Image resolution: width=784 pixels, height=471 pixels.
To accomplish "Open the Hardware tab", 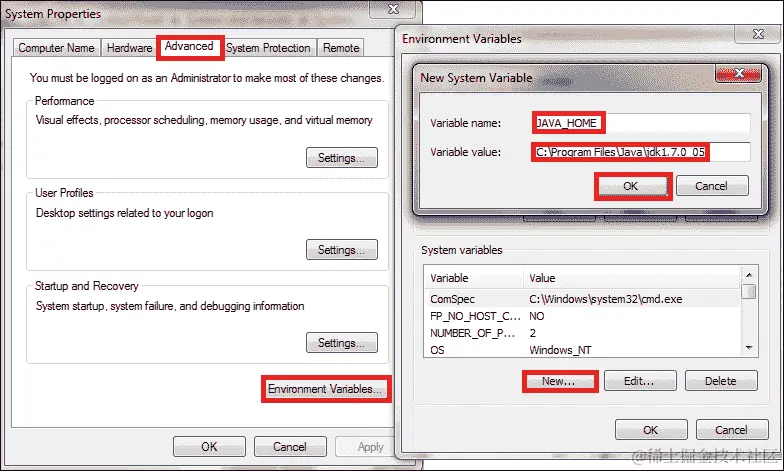I will point(129,48).
